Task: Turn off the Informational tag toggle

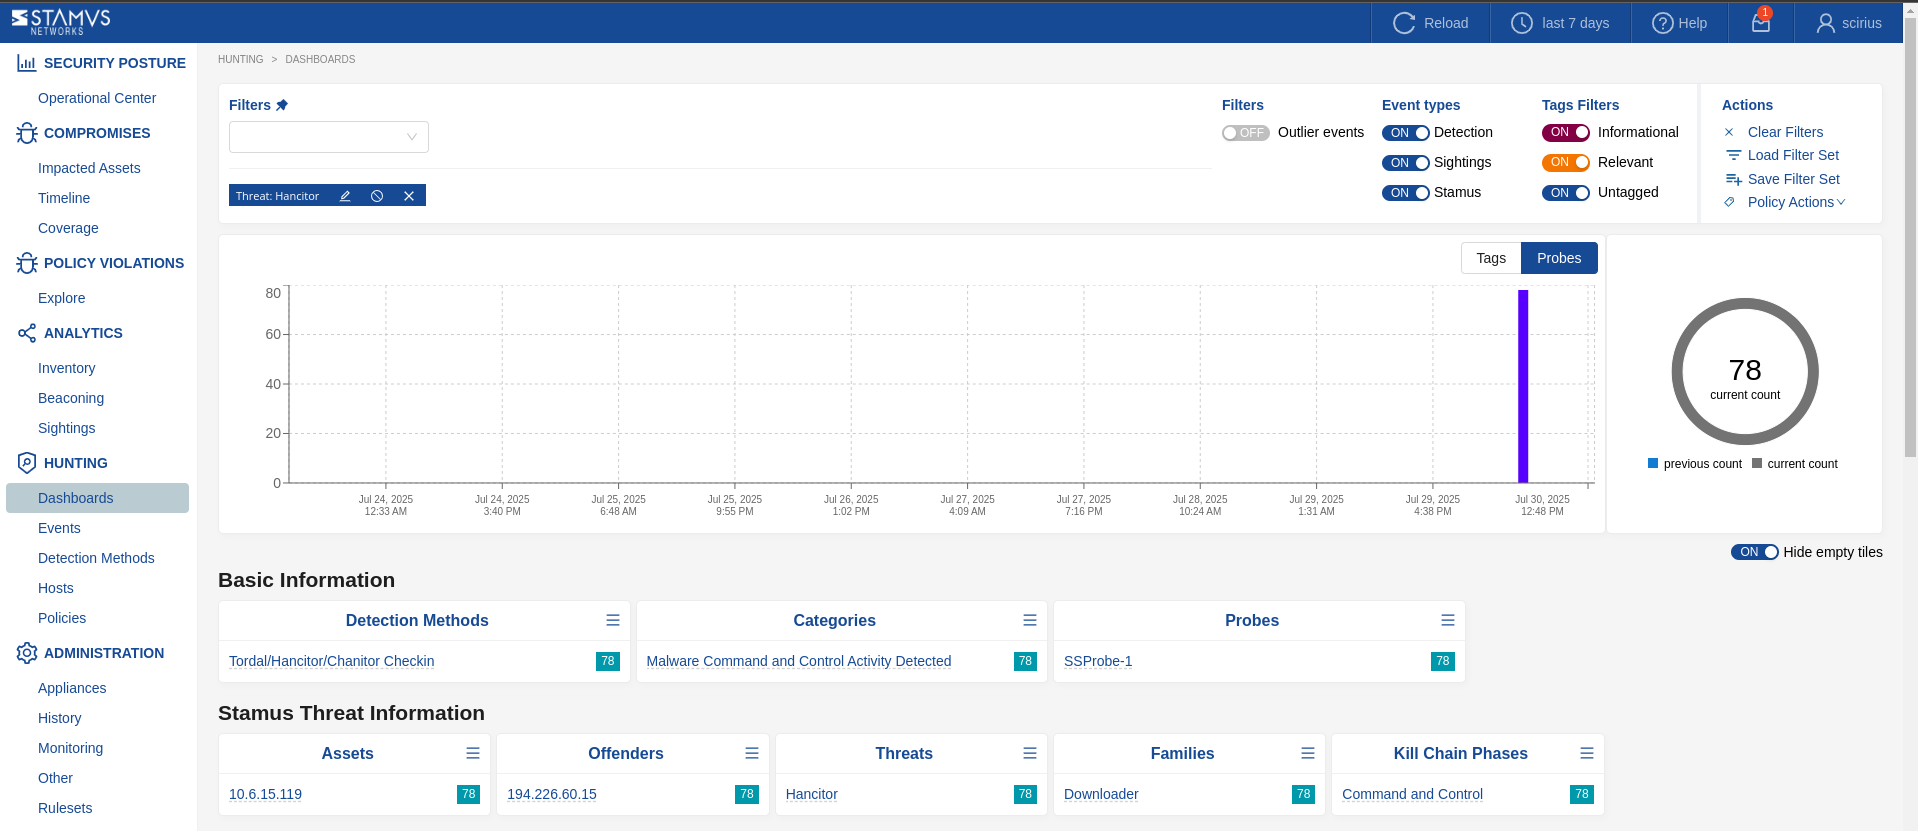Action: coord(1565,133)
